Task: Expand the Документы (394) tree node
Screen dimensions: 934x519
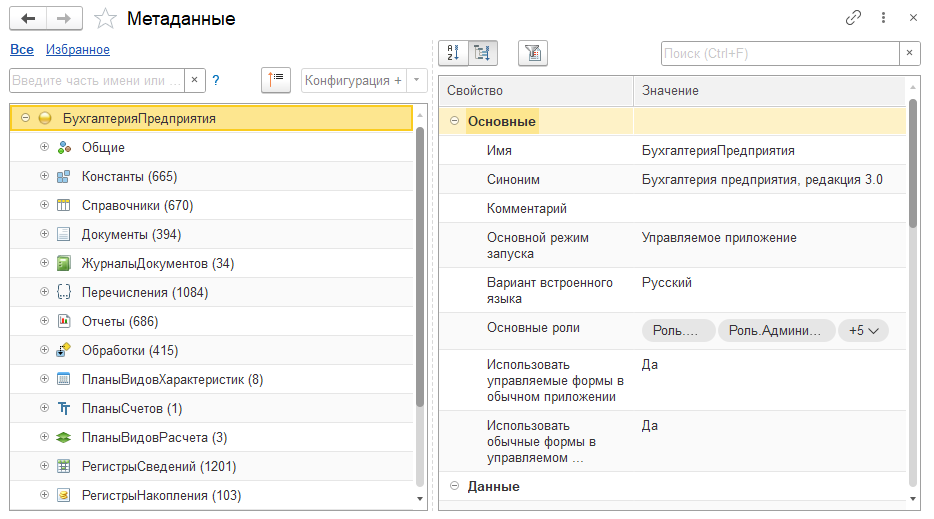Action: [44, 234]
